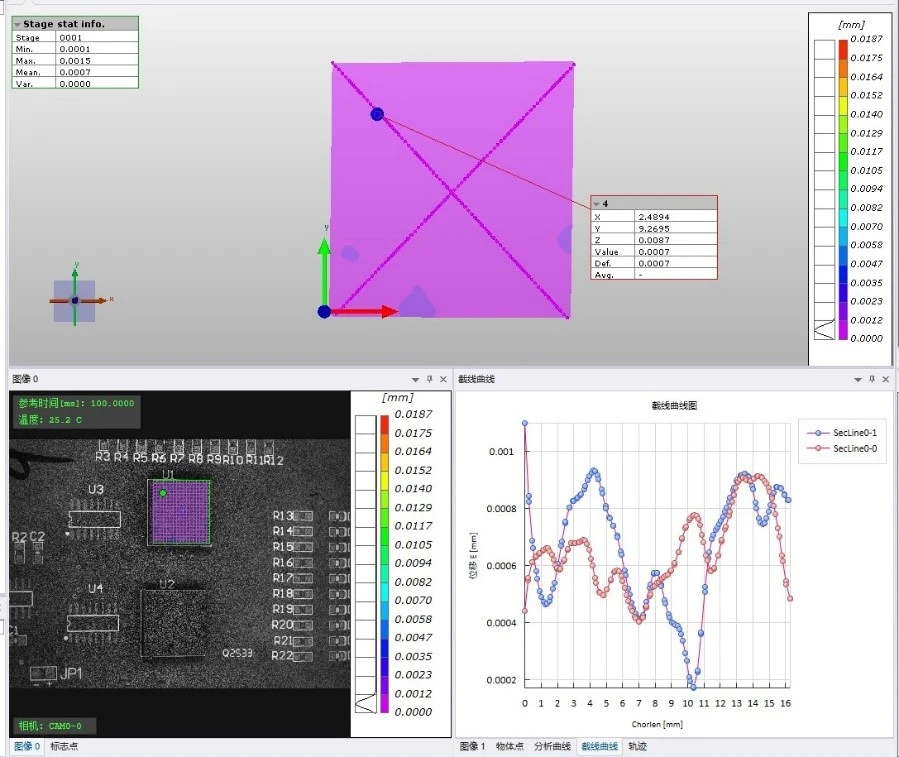Open the 分析曲线 tab
Viewport: 899px width, 757px height.
(x=552, y=746)
